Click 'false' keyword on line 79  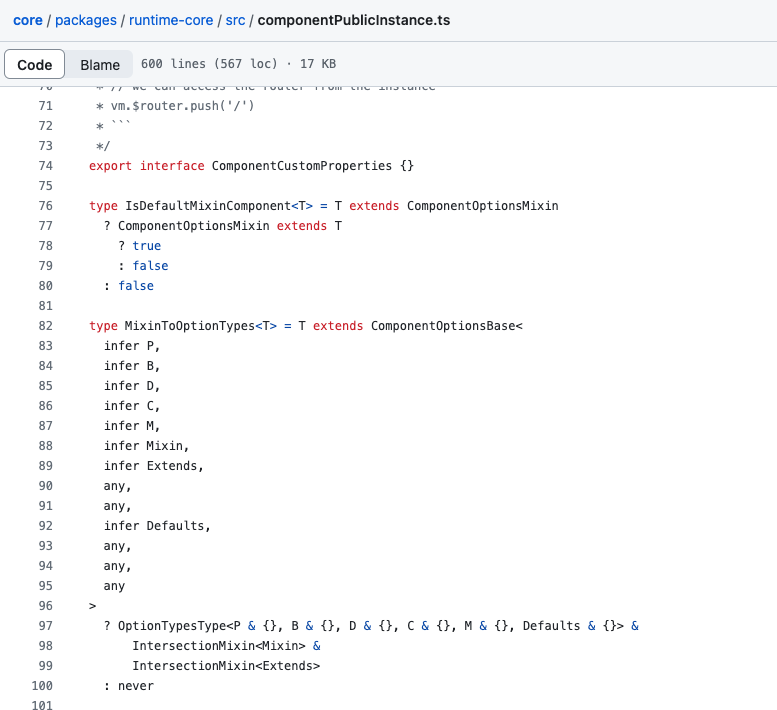(x=150, y=266)
